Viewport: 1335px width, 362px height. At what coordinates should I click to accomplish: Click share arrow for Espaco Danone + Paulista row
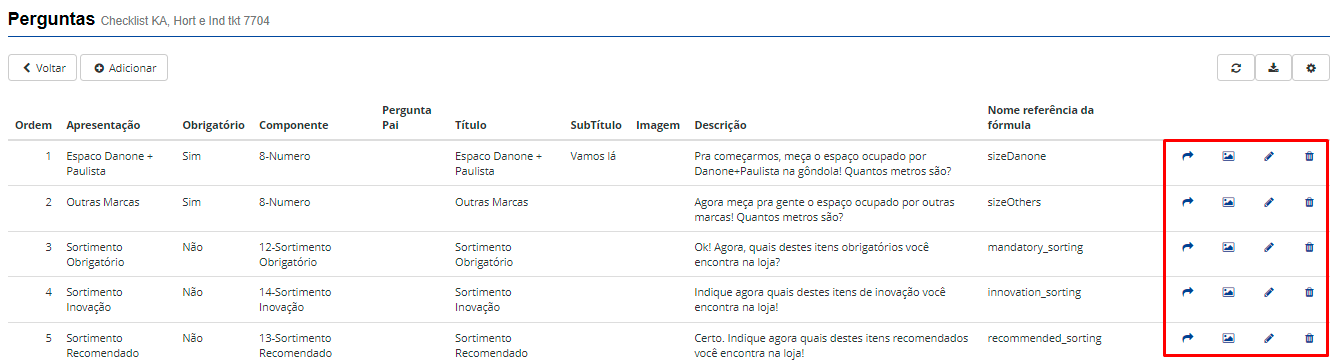1188,156
